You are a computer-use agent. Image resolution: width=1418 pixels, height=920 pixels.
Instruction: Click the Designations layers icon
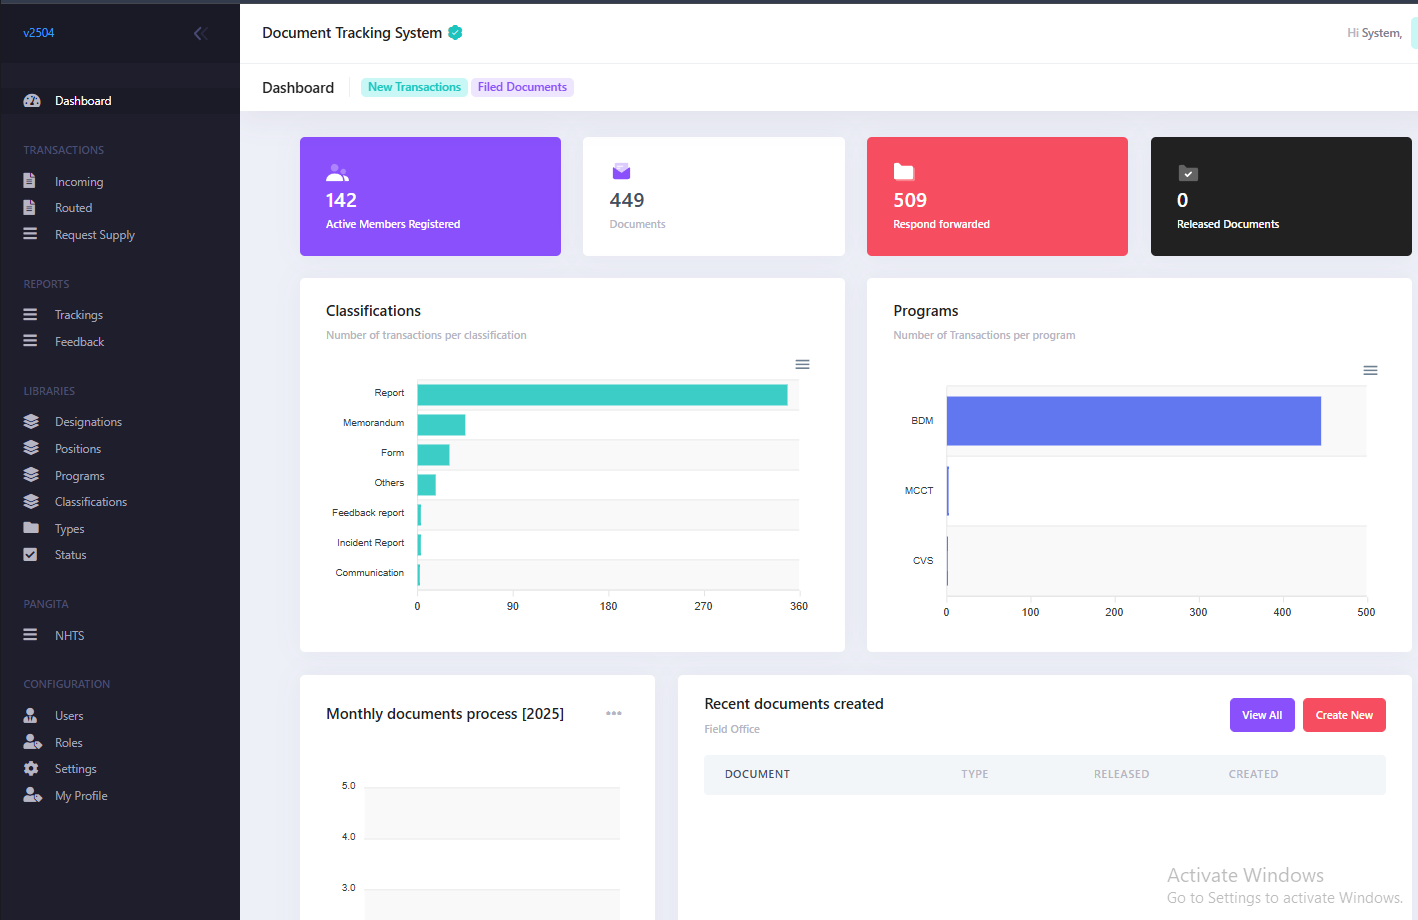coord(31,422)
